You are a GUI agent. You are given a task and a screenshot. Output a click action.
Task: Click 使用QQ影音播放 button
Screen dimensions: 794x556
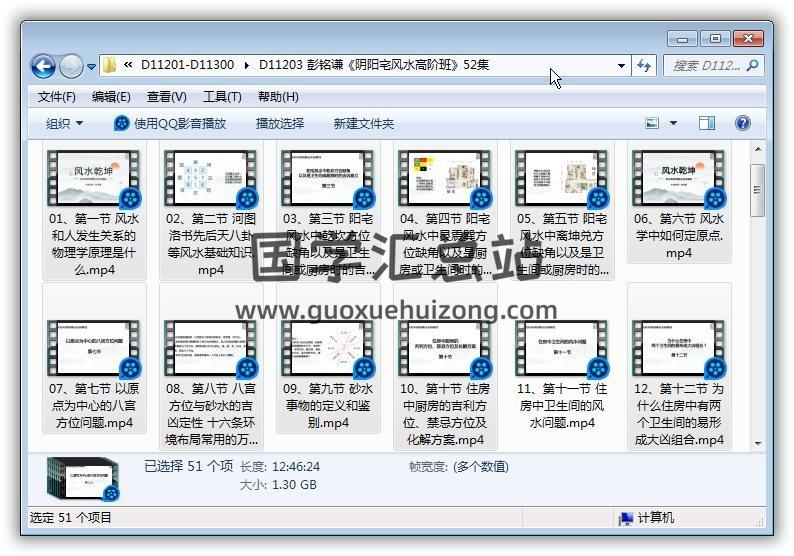(170, 124)
